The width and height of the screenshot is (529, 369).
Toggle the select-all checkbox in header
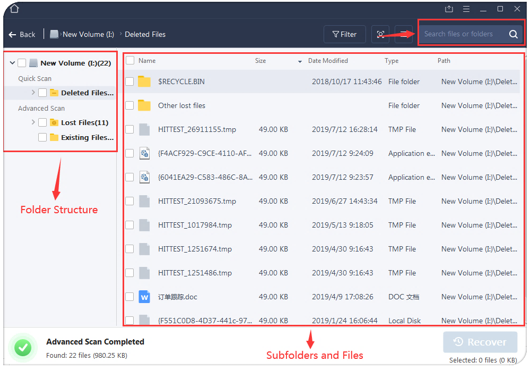(130, 60)
